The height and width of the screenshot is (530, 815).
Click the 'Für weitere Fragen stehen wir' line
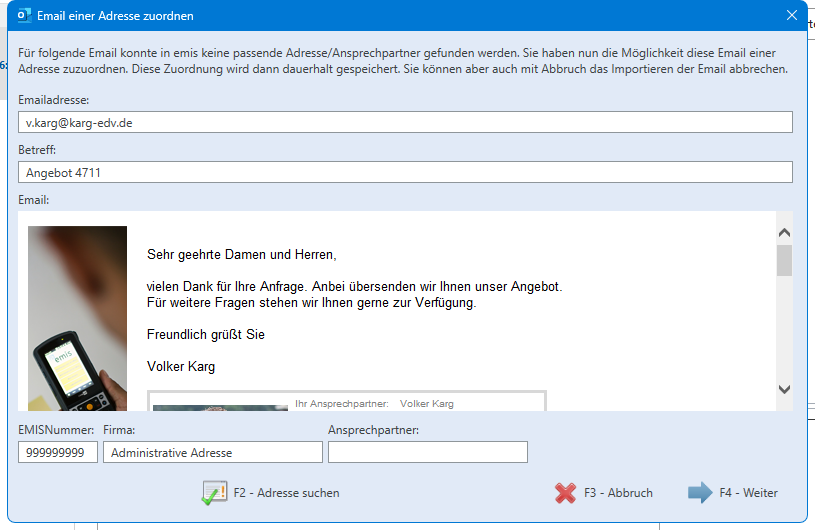tap(311, 302)
